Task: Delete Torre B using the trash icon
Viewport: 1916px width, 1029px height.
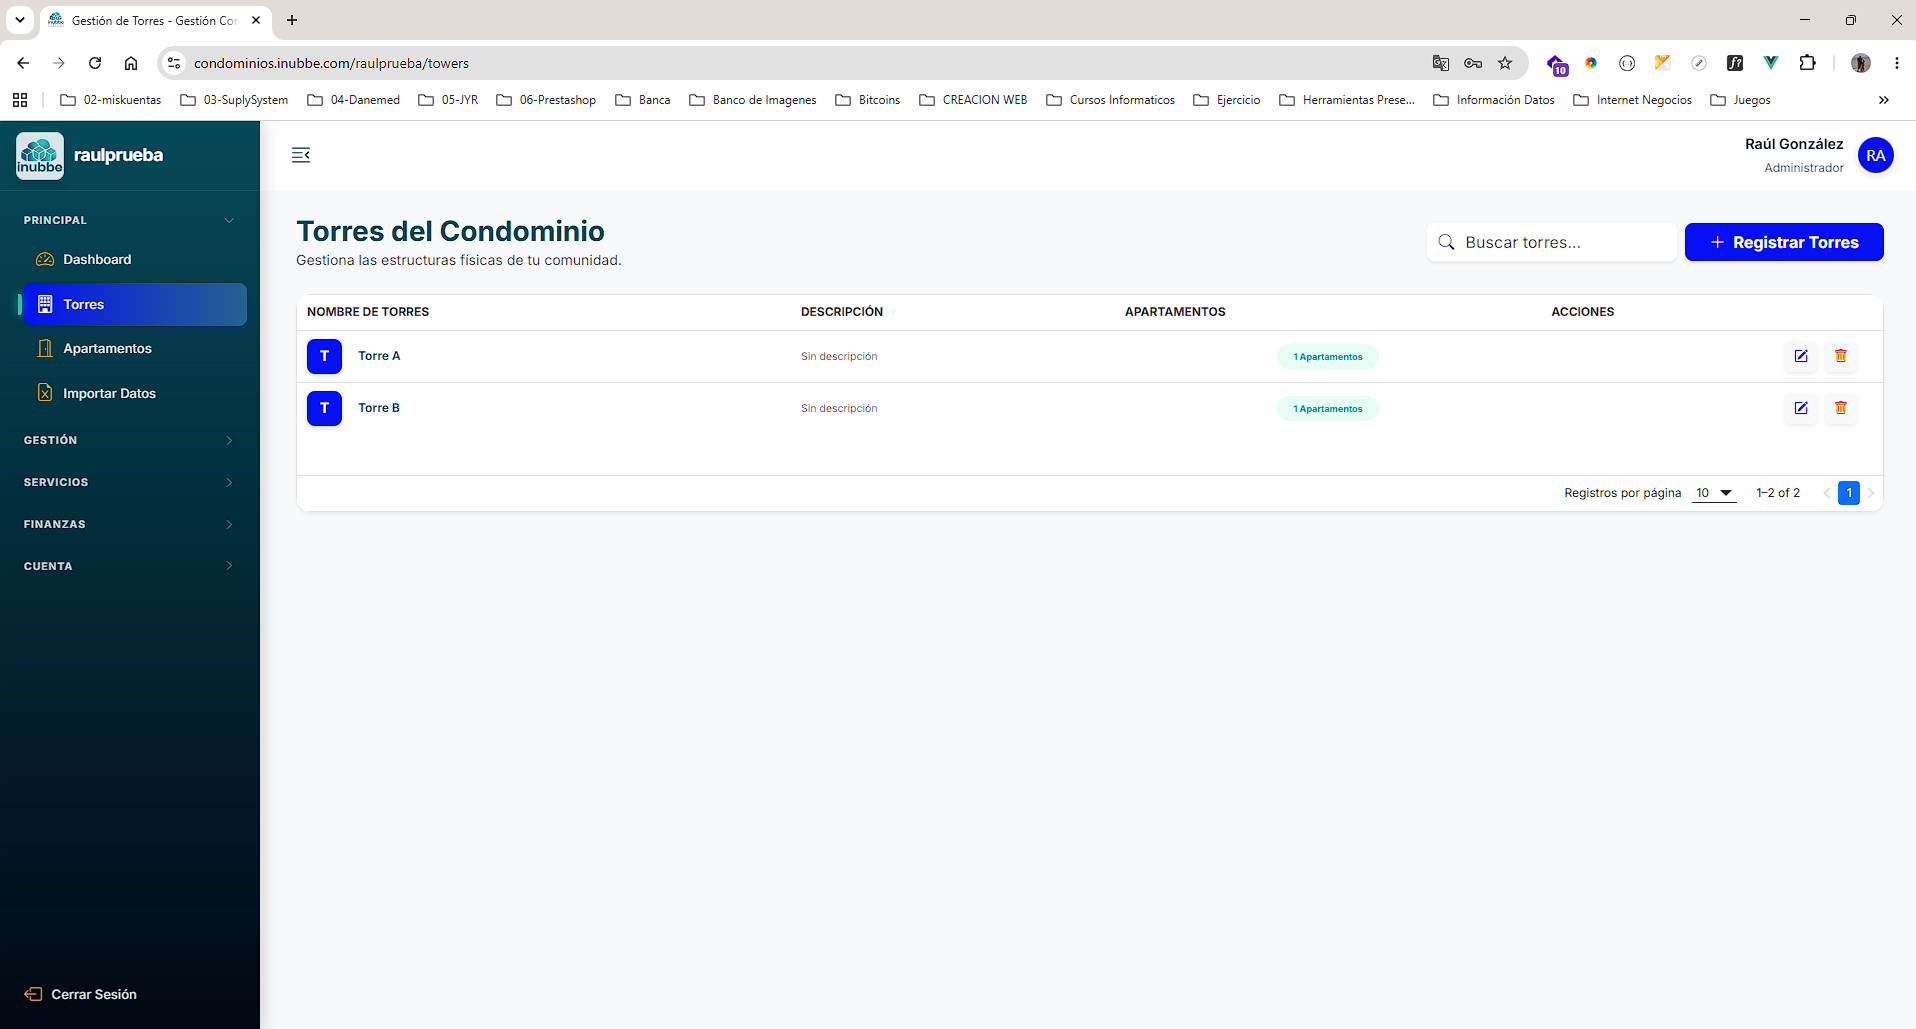Action: point(1840,408)
